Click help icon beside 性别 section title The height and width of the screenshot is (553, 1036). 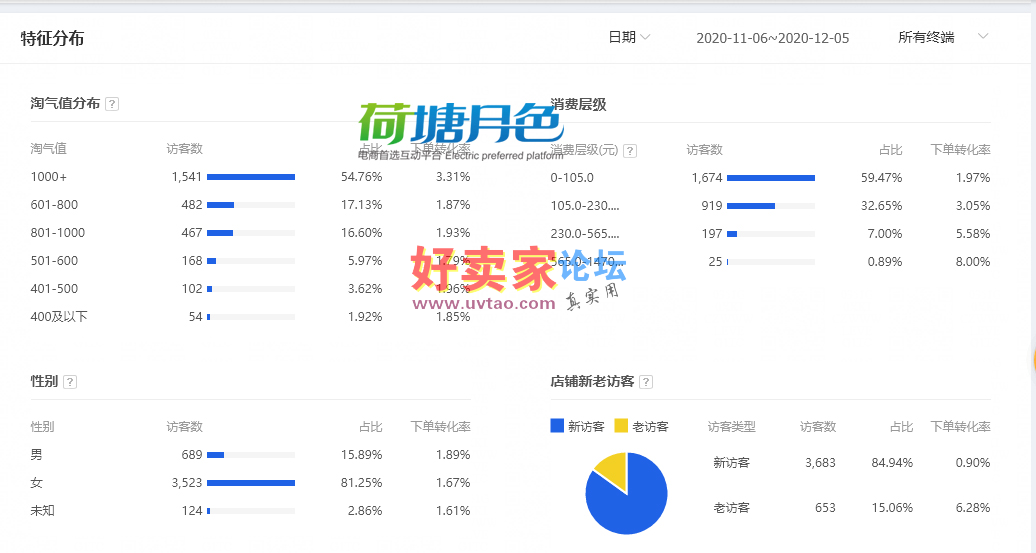tap(70, 382)
